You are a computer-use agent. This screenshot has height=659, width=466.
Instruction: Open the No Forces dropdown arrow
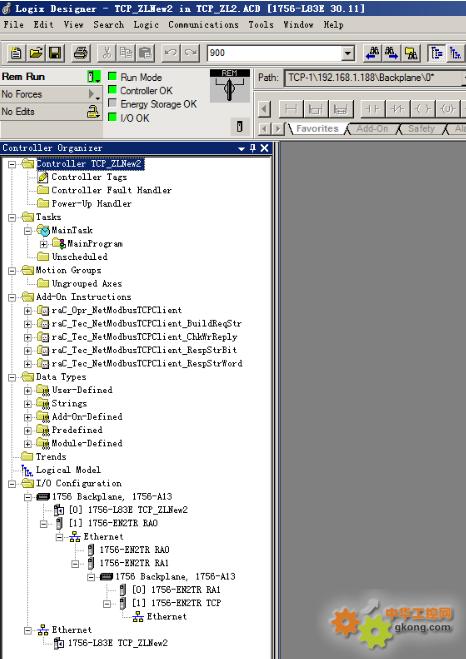[x=93, y=94]
